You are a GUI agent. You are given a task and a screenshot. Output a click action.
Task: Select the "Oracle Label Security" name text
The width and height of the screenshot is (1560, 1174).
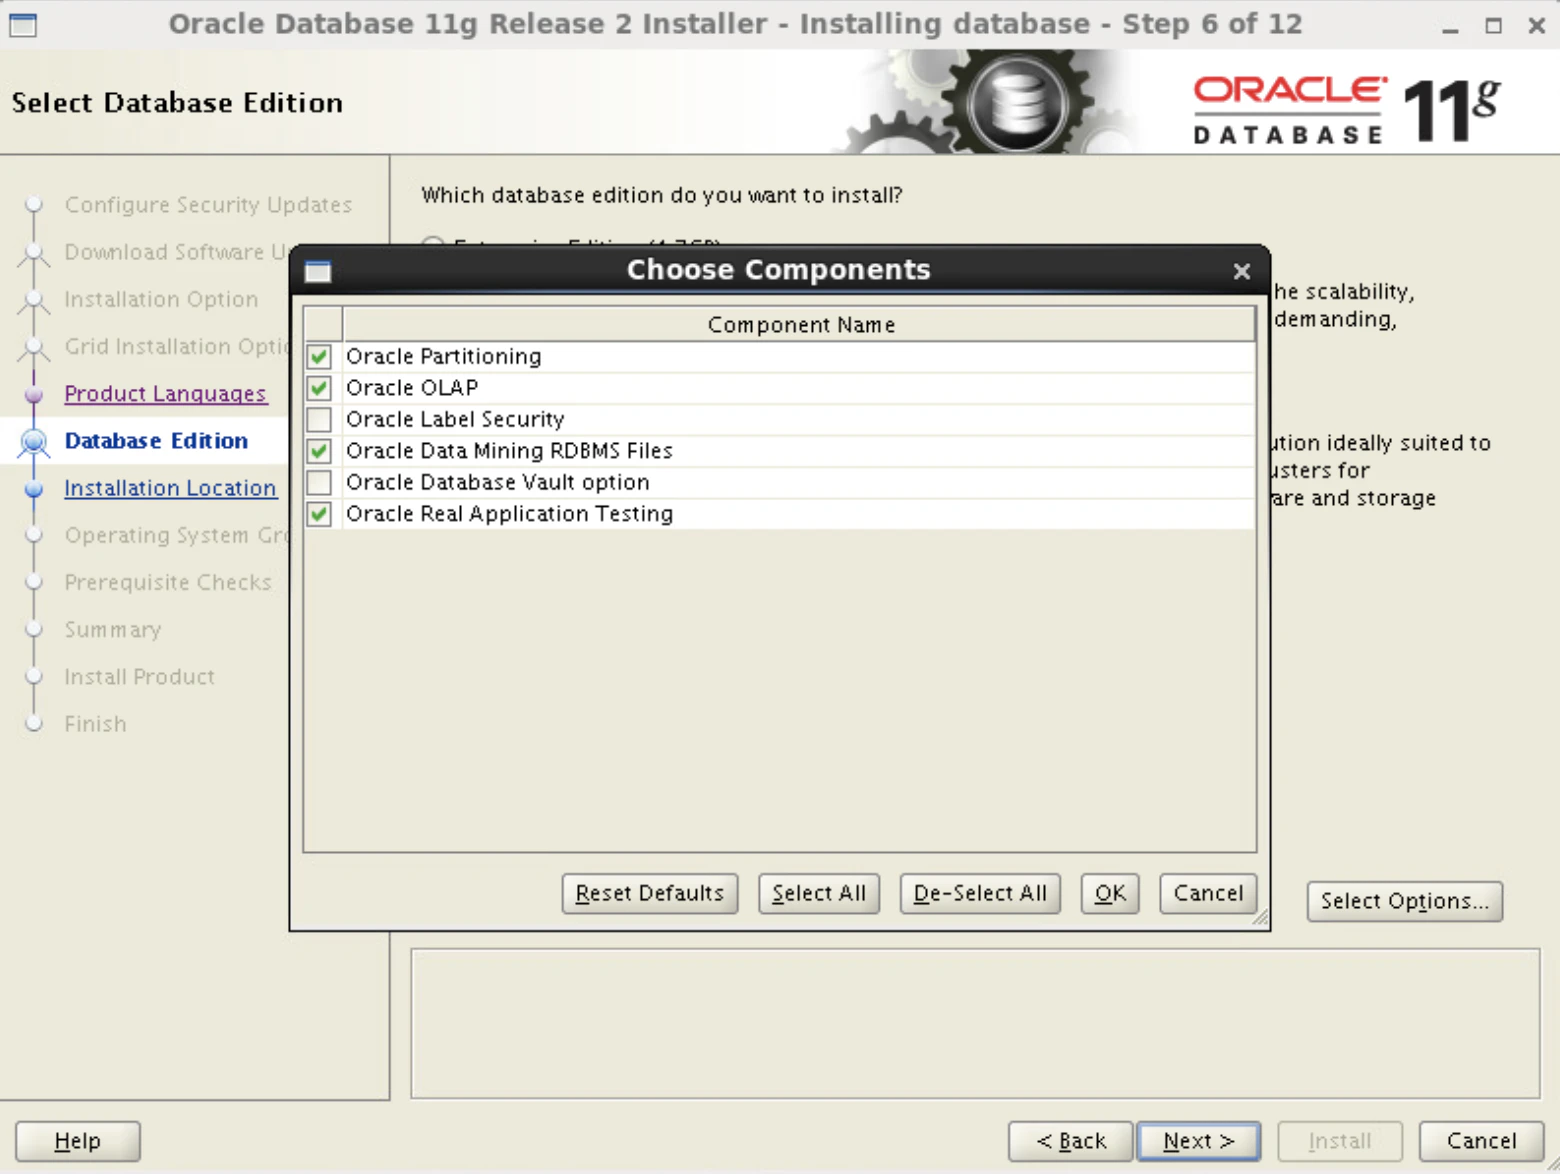[455, 419]
